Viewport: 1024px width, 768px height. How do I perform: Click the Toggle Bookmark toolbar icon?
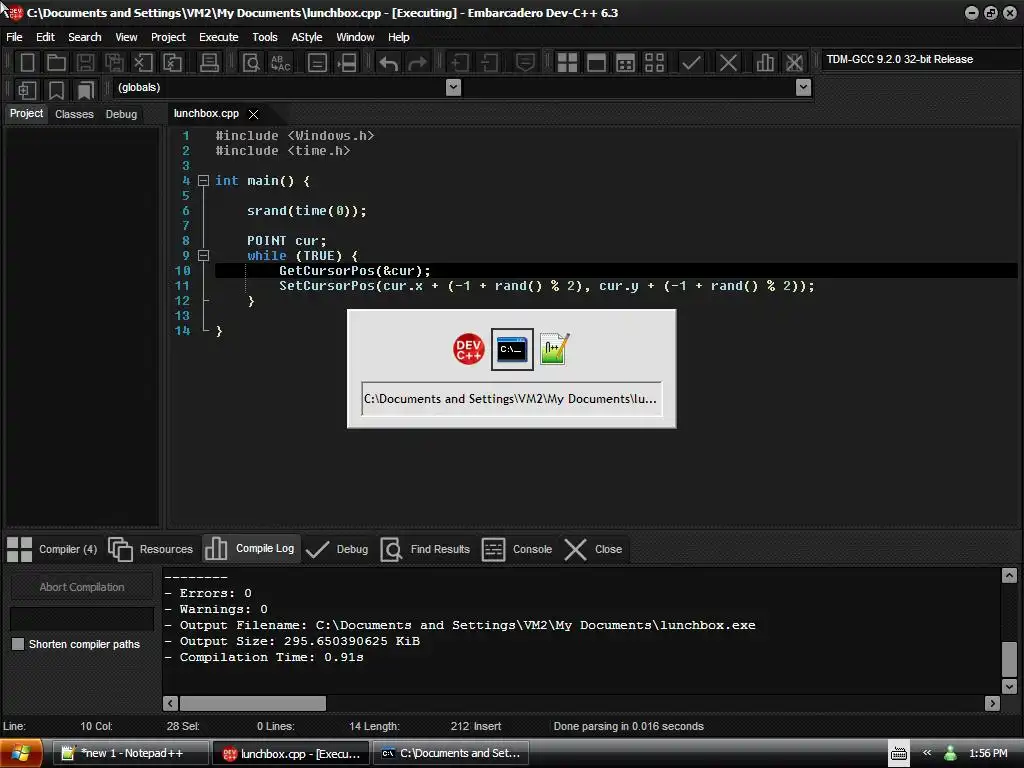point(57,90)
